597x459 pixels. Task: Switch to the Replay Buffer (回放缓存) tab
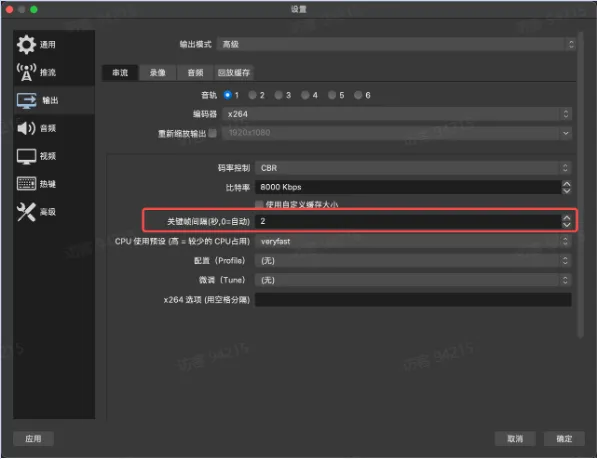pos(234,73)
